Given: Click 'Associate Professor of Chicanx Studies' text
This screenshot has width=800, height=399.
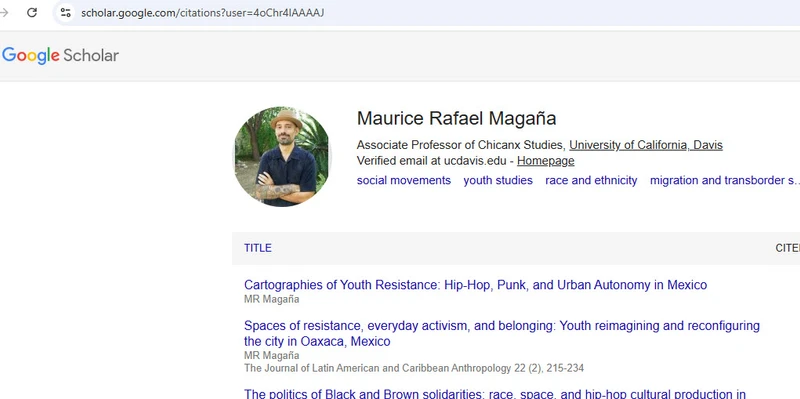Looking at the screenshot, I should coord(461,145).
